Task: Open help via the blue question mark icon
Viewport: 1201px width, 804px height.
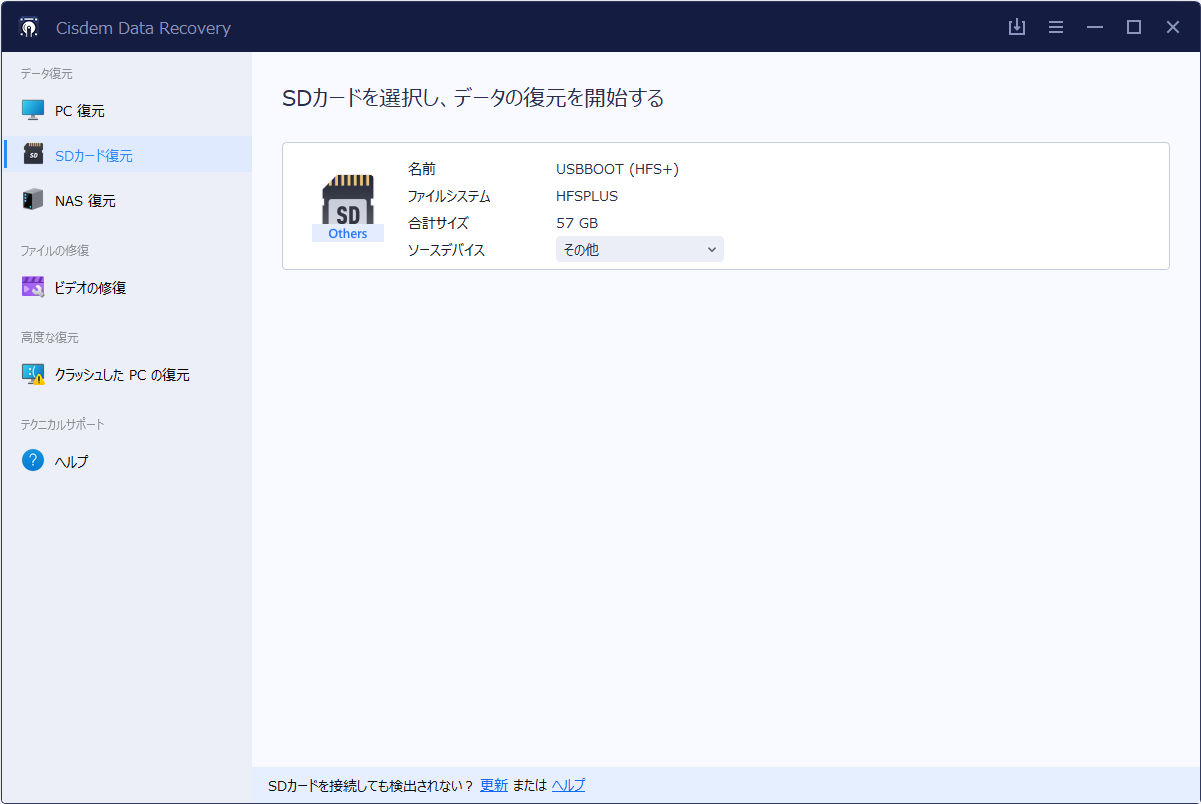Action: pos(33,461)
